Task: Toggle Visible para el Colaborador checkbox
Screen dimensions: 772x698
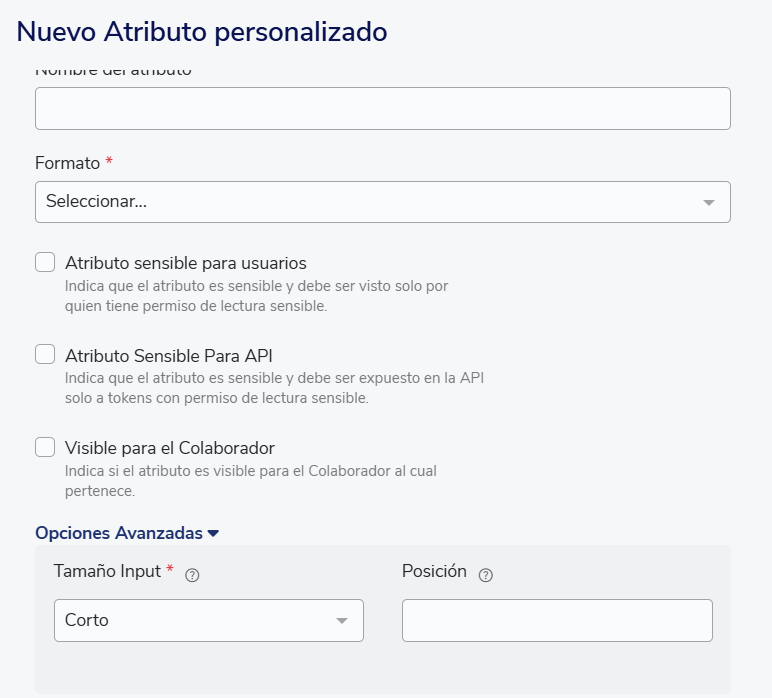Action: 45,447
